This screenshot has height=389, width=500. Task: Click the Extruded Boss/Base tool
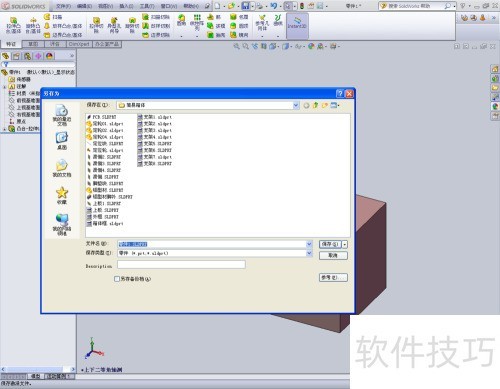click(x=14, y=25)
